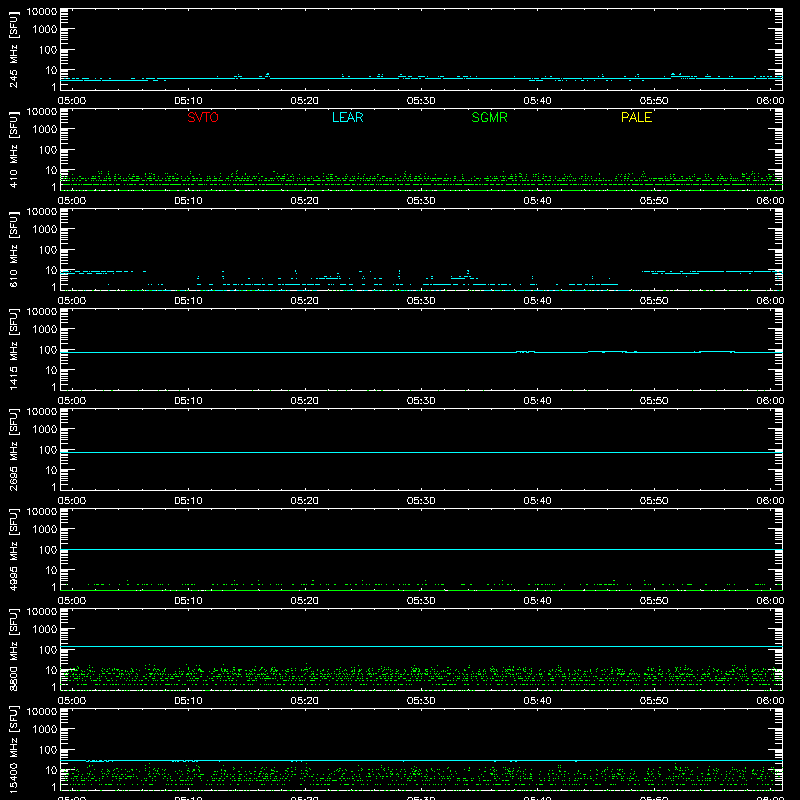The height and width of the screenshot is (800, 800).
Task: Select the 1415 MHz [SFU] axis title
Action: 14,349
